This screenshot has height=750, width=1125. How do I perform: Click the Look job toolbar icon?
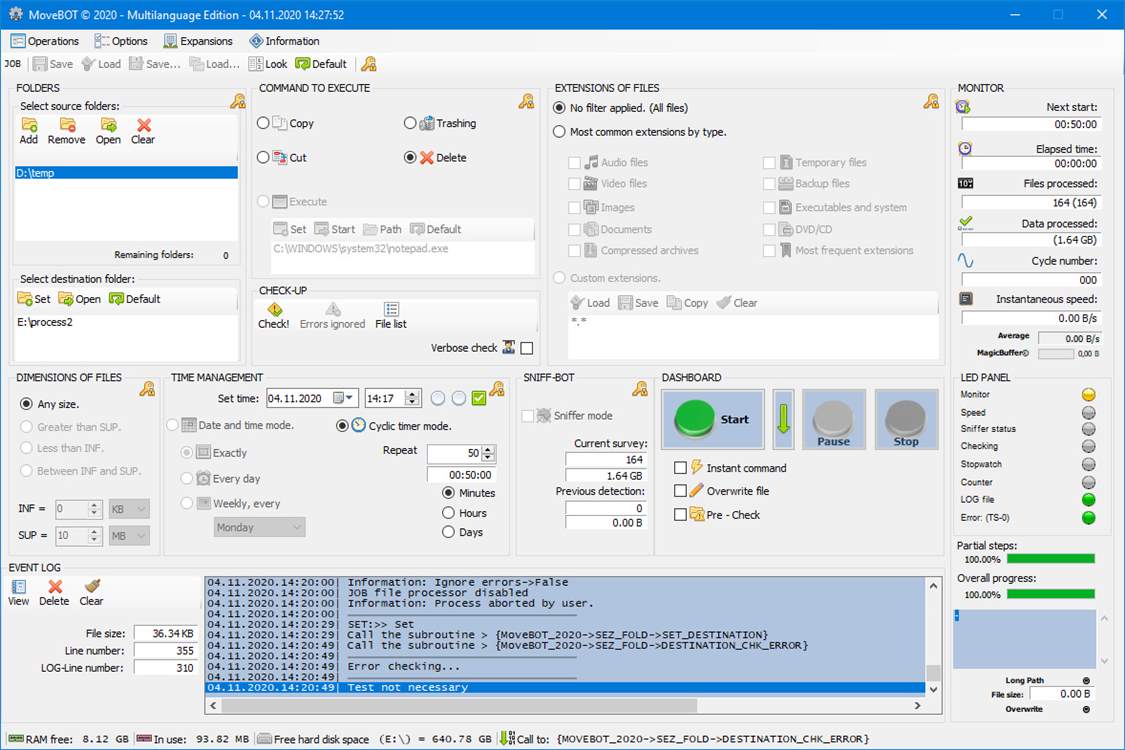point(268,64)
